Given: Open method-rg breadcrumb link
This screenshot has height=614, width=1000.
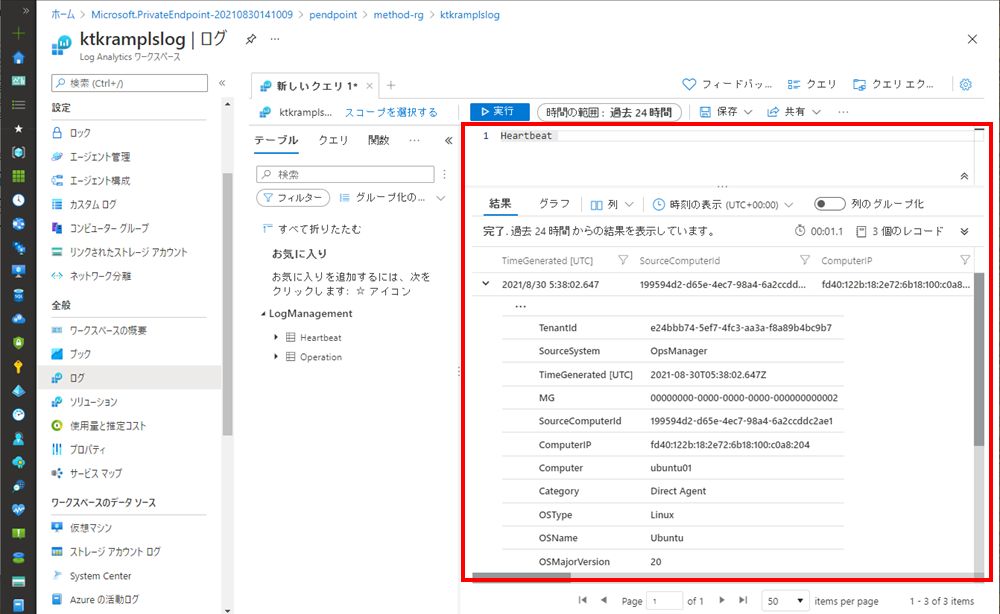Looking at the screenshot, I should (x=399, y=15).
